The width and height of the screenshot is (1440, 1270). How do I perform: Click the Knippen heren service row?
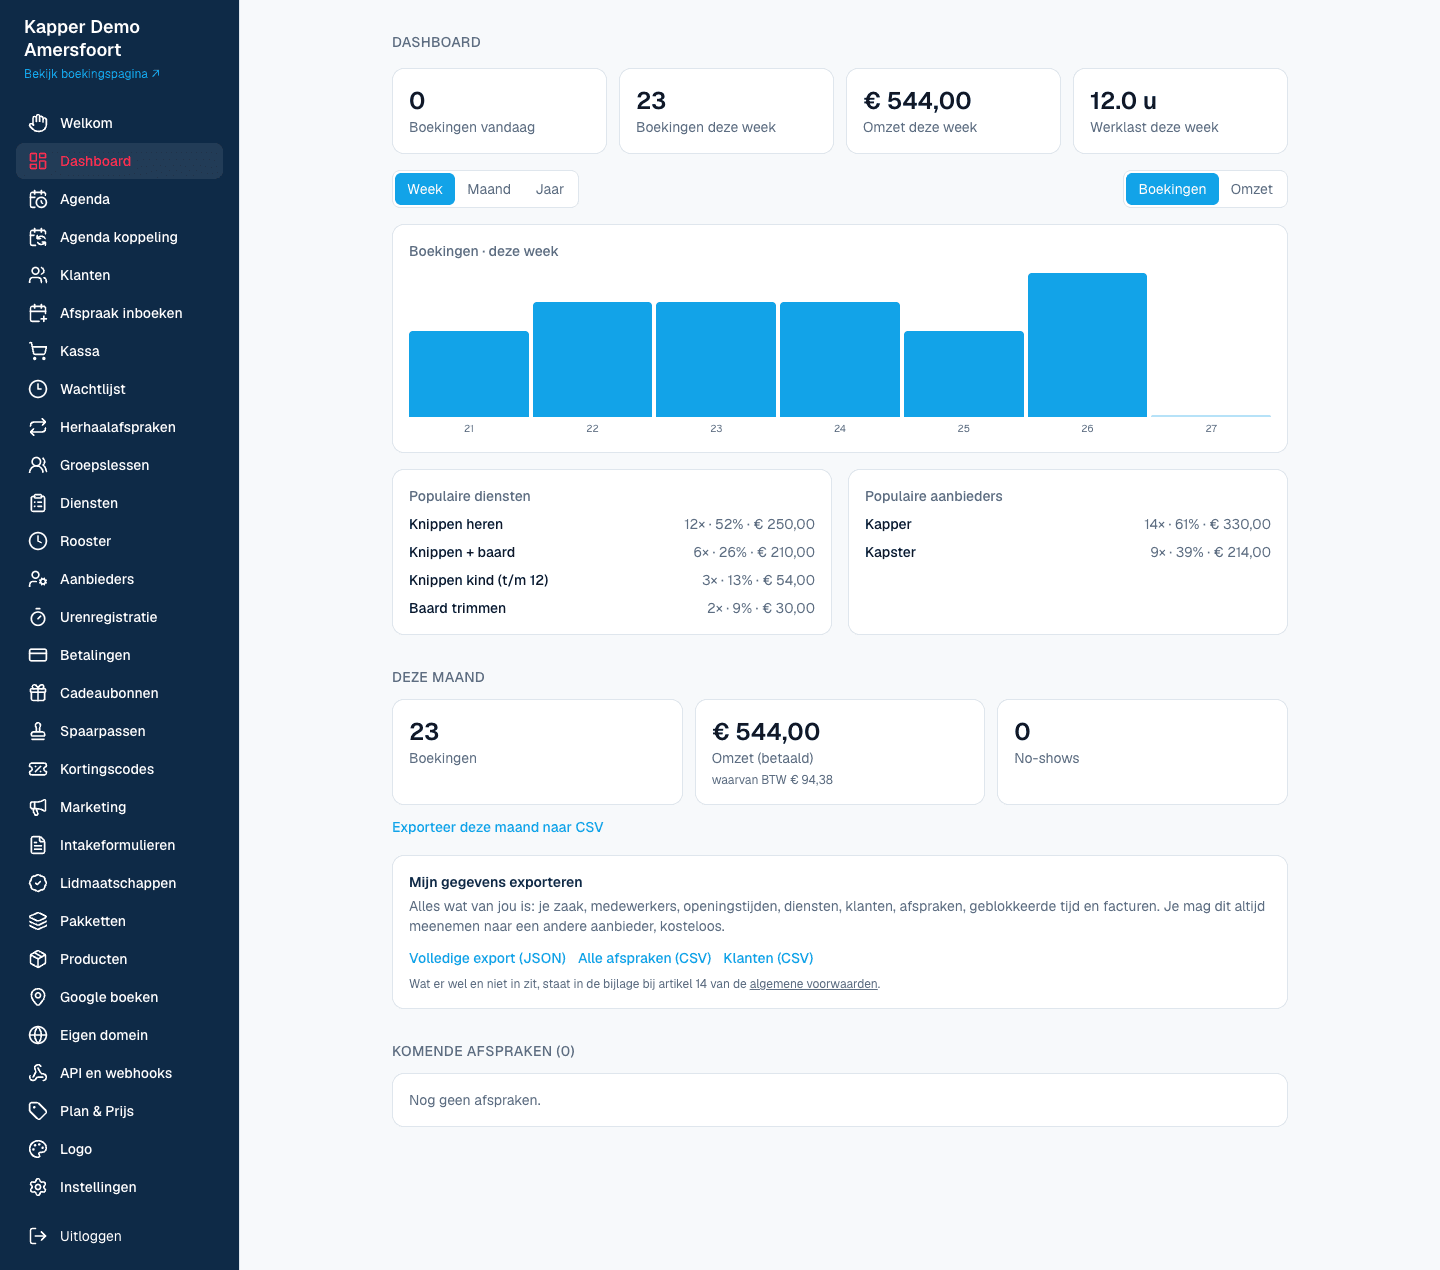pyautogui.click(x=612, y=524)
